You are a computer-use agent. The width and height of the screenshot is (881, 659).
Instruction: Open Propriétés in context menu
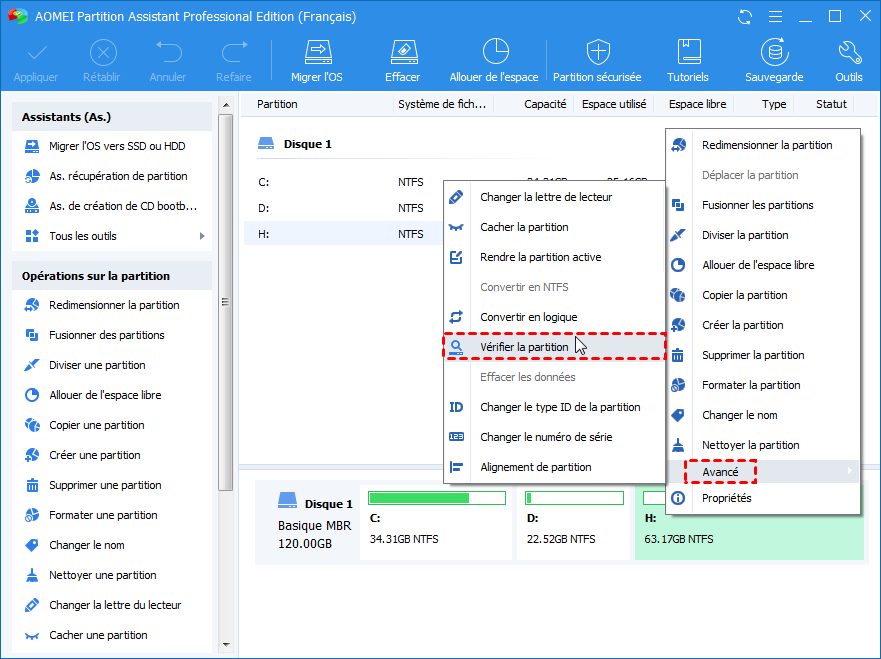click(x=763, y=498)
